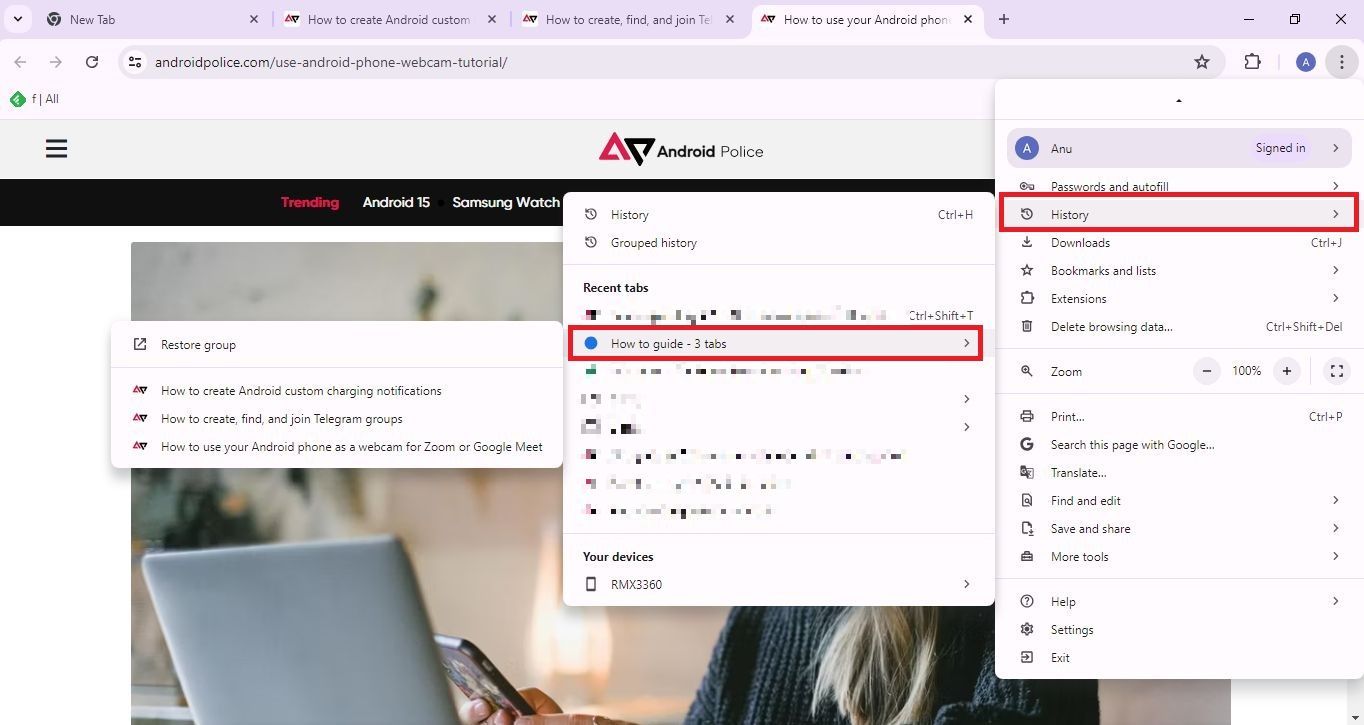Click the site information icon in address bar
Screen dimensions: 1364x725
[134, 62]
